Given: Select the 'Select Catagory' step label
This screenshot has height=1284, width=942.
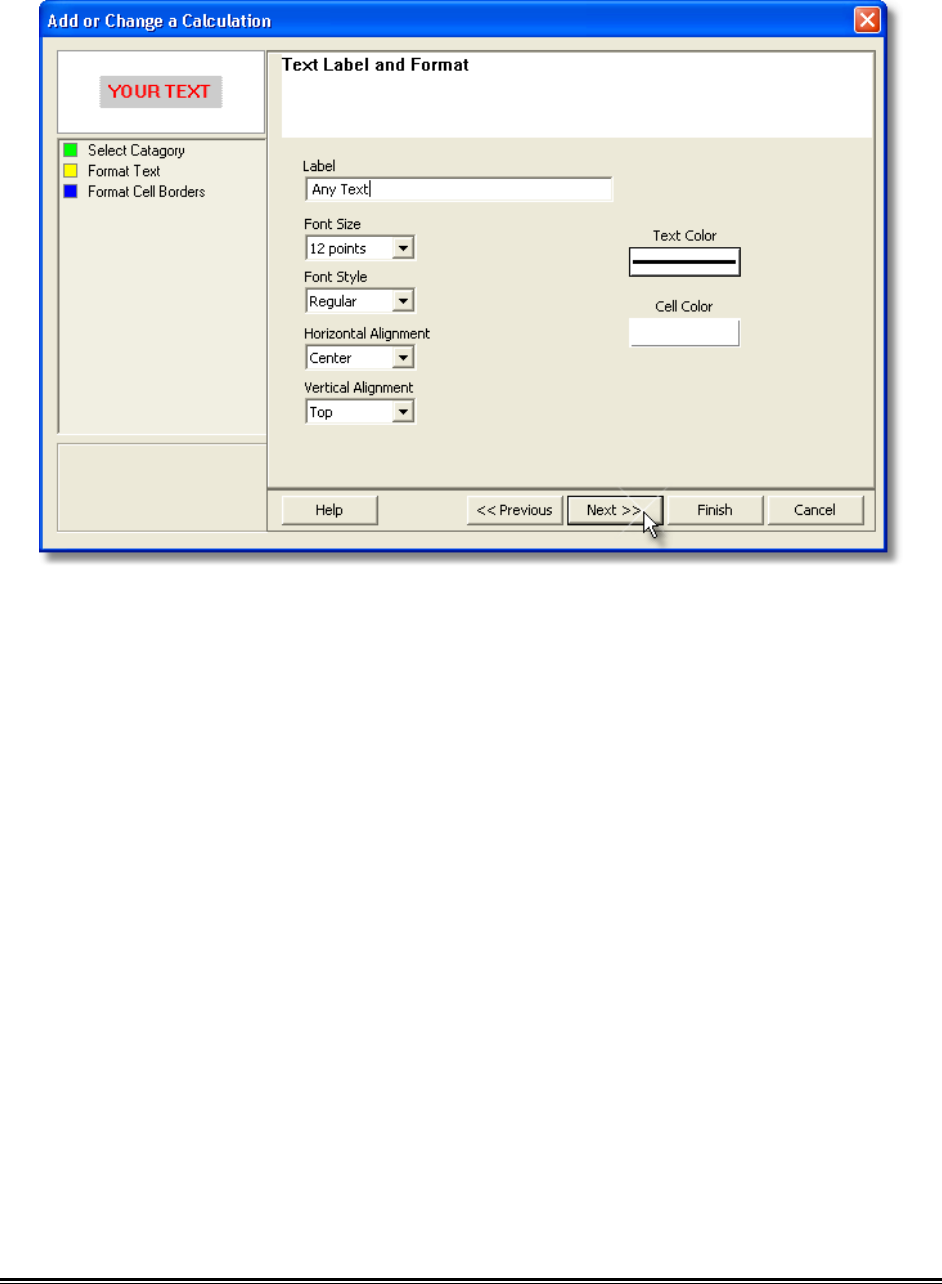Looking at the screenshot, I should click(136, 151).
